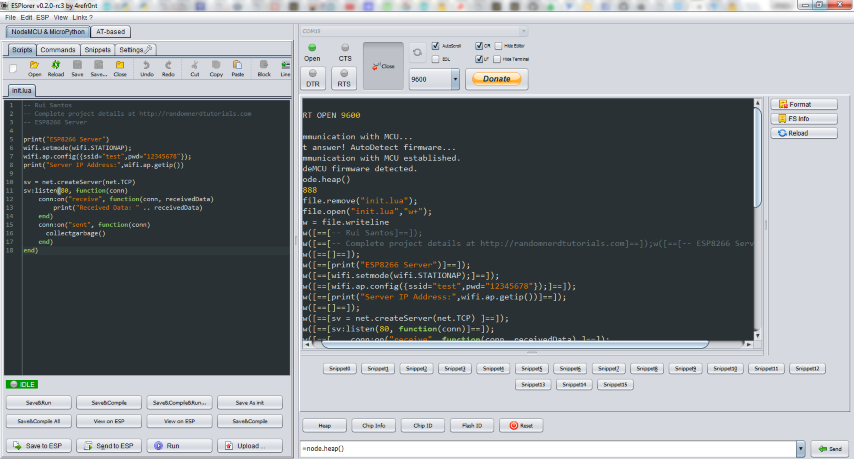Click the Cut scissors icon
854x459 pixels.
tap(194, 68)
